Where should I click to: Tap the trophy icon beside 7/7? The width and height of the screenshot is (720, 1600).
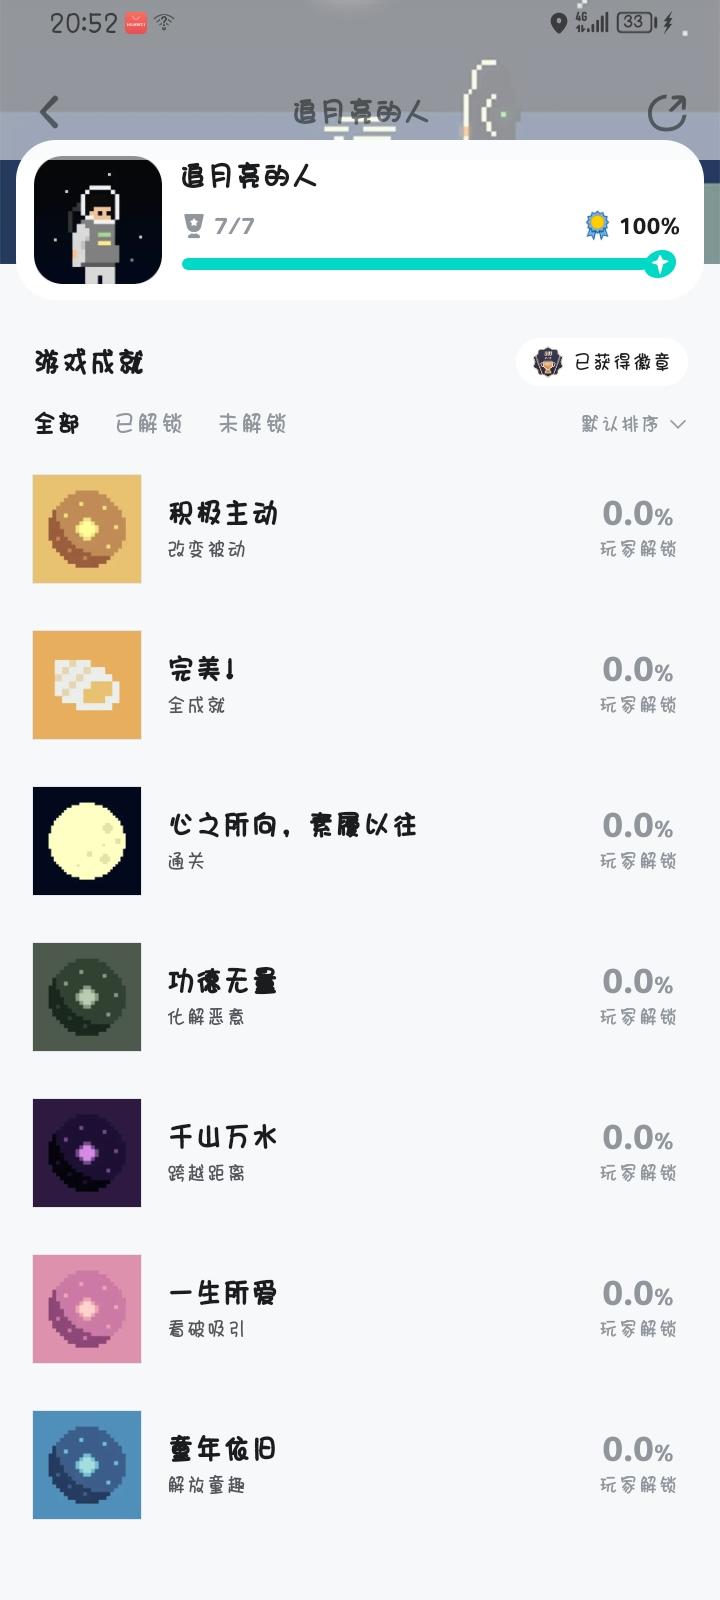click(194, 226)
